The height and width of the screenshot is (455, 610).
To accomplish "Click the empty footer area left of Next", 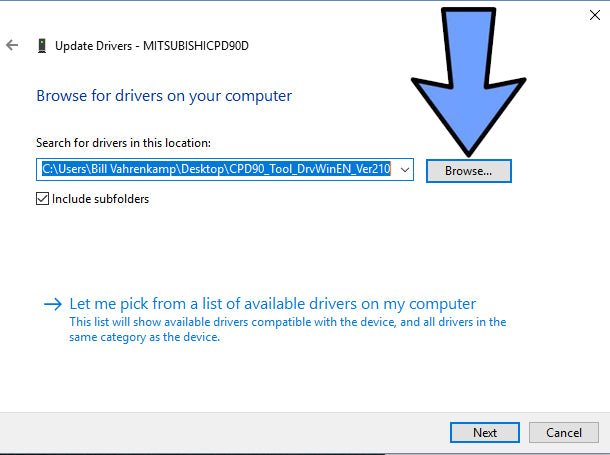I will [x=220, y=433].
